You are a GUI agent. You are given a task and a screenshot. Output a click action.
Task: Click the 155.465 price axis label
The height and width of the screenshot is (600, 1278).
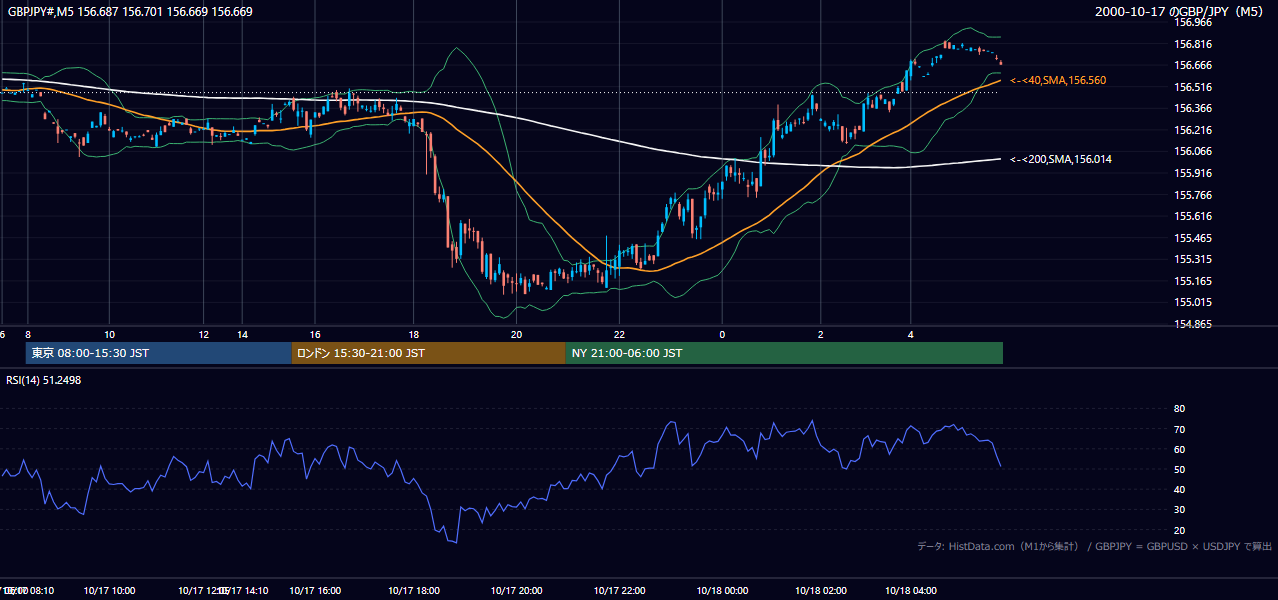1194,238
